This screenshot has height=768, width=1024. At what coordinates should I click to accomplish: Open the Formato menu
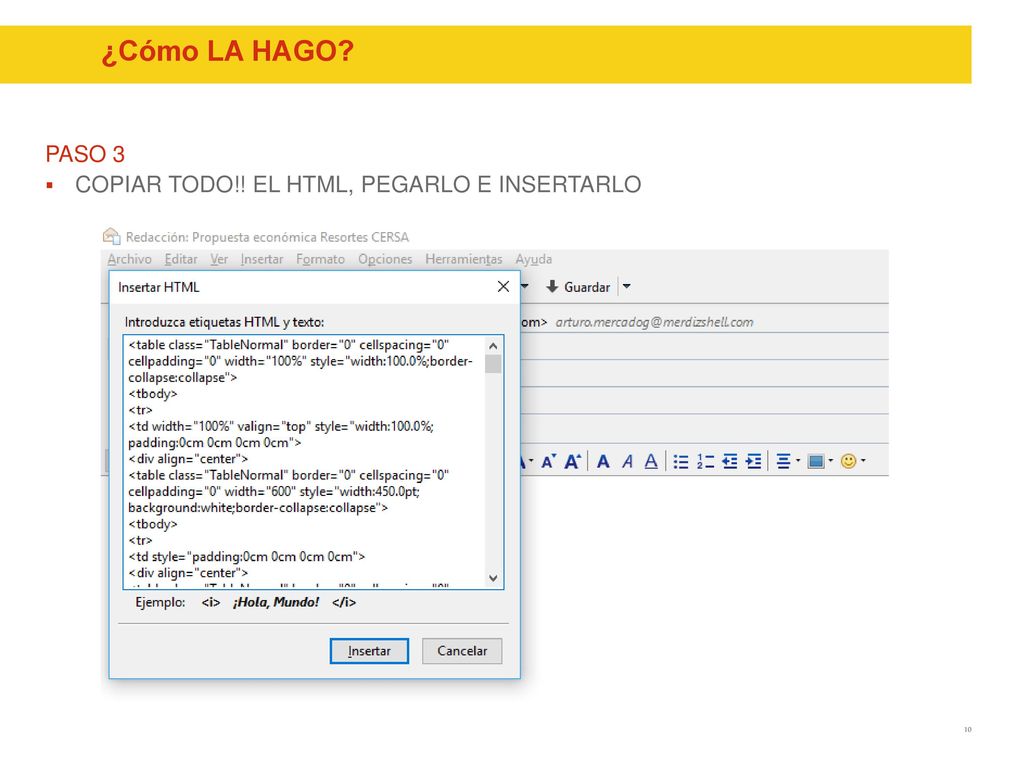pyautogui.click(x=320, y=259)
